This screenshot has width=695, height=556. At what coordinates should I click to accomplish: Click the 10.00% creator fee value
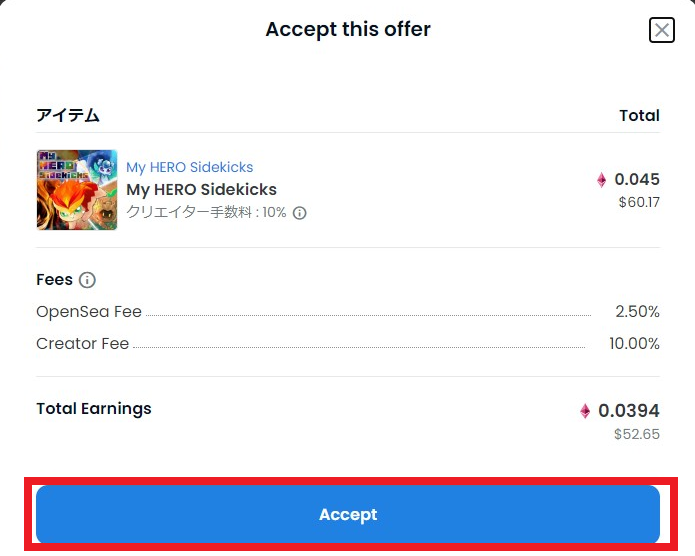634,344
